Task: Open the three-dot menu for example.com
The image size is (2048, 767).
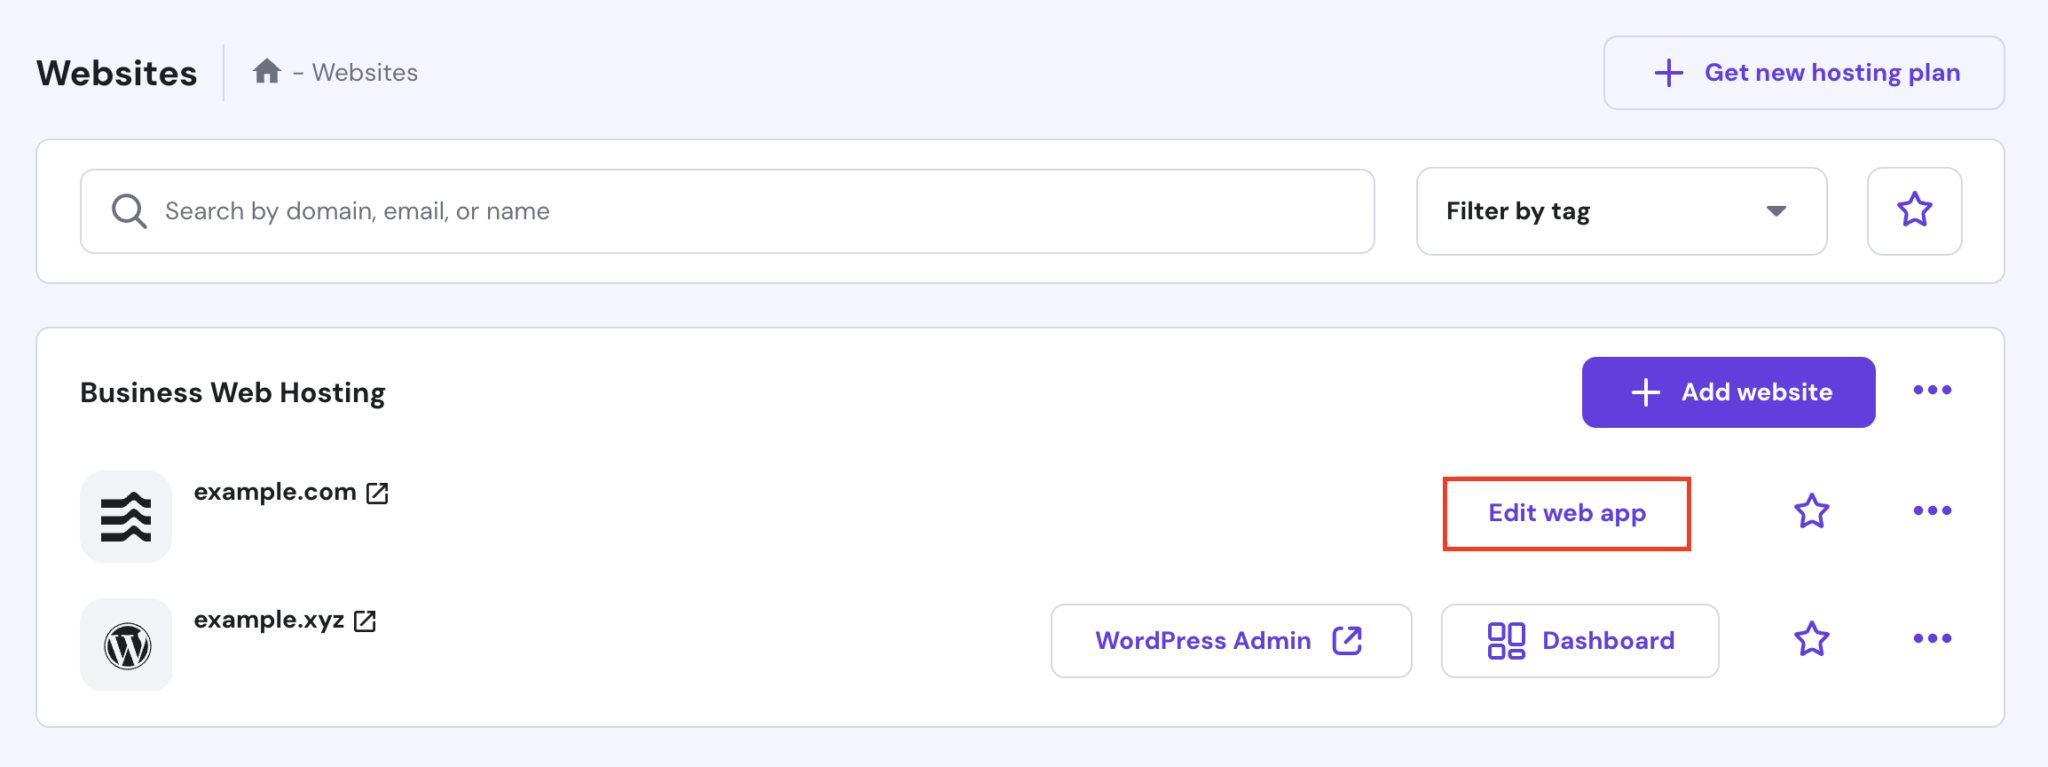Action: point(1933,512)
